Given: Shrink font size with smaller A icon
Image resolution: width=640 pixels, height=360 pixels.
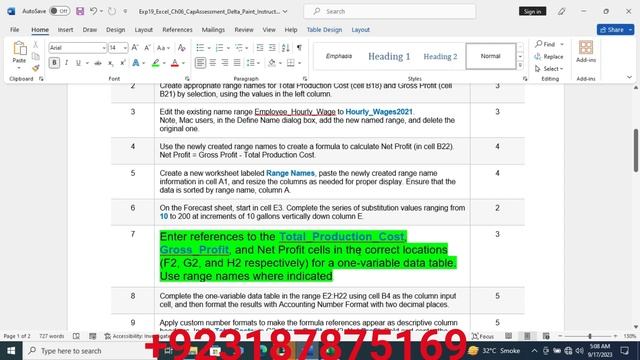Looking at the screenshot, I should 147,48.
